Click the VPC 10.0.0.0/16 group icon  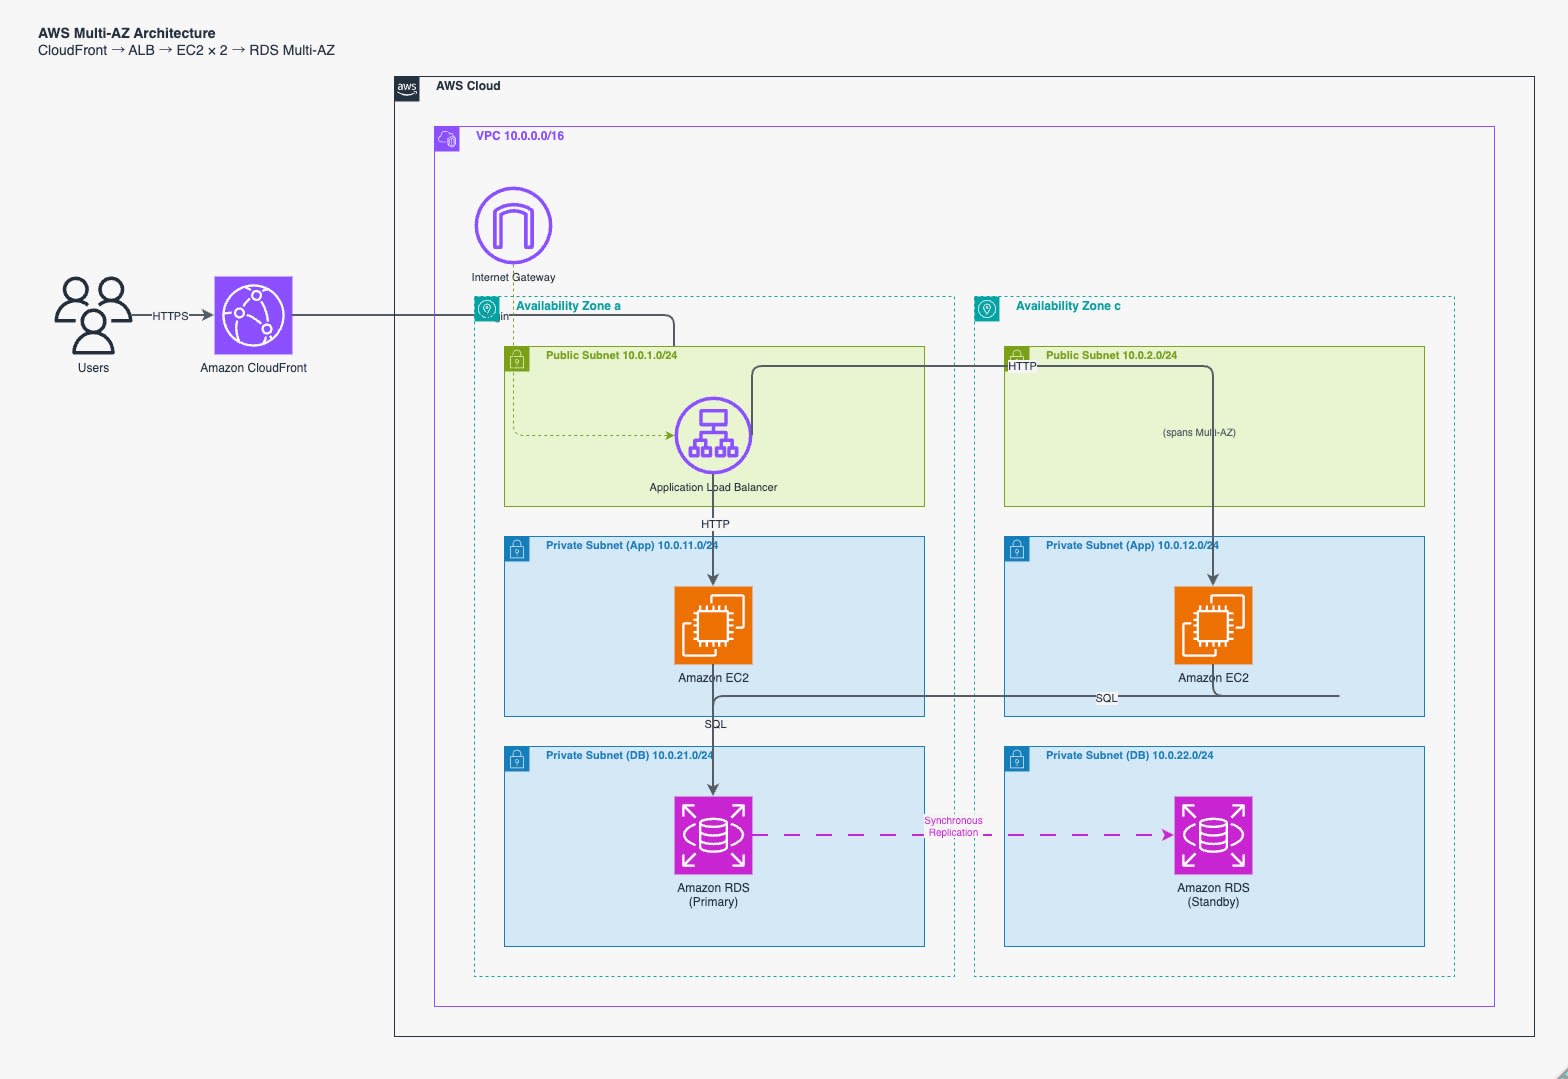coord(447,139)
